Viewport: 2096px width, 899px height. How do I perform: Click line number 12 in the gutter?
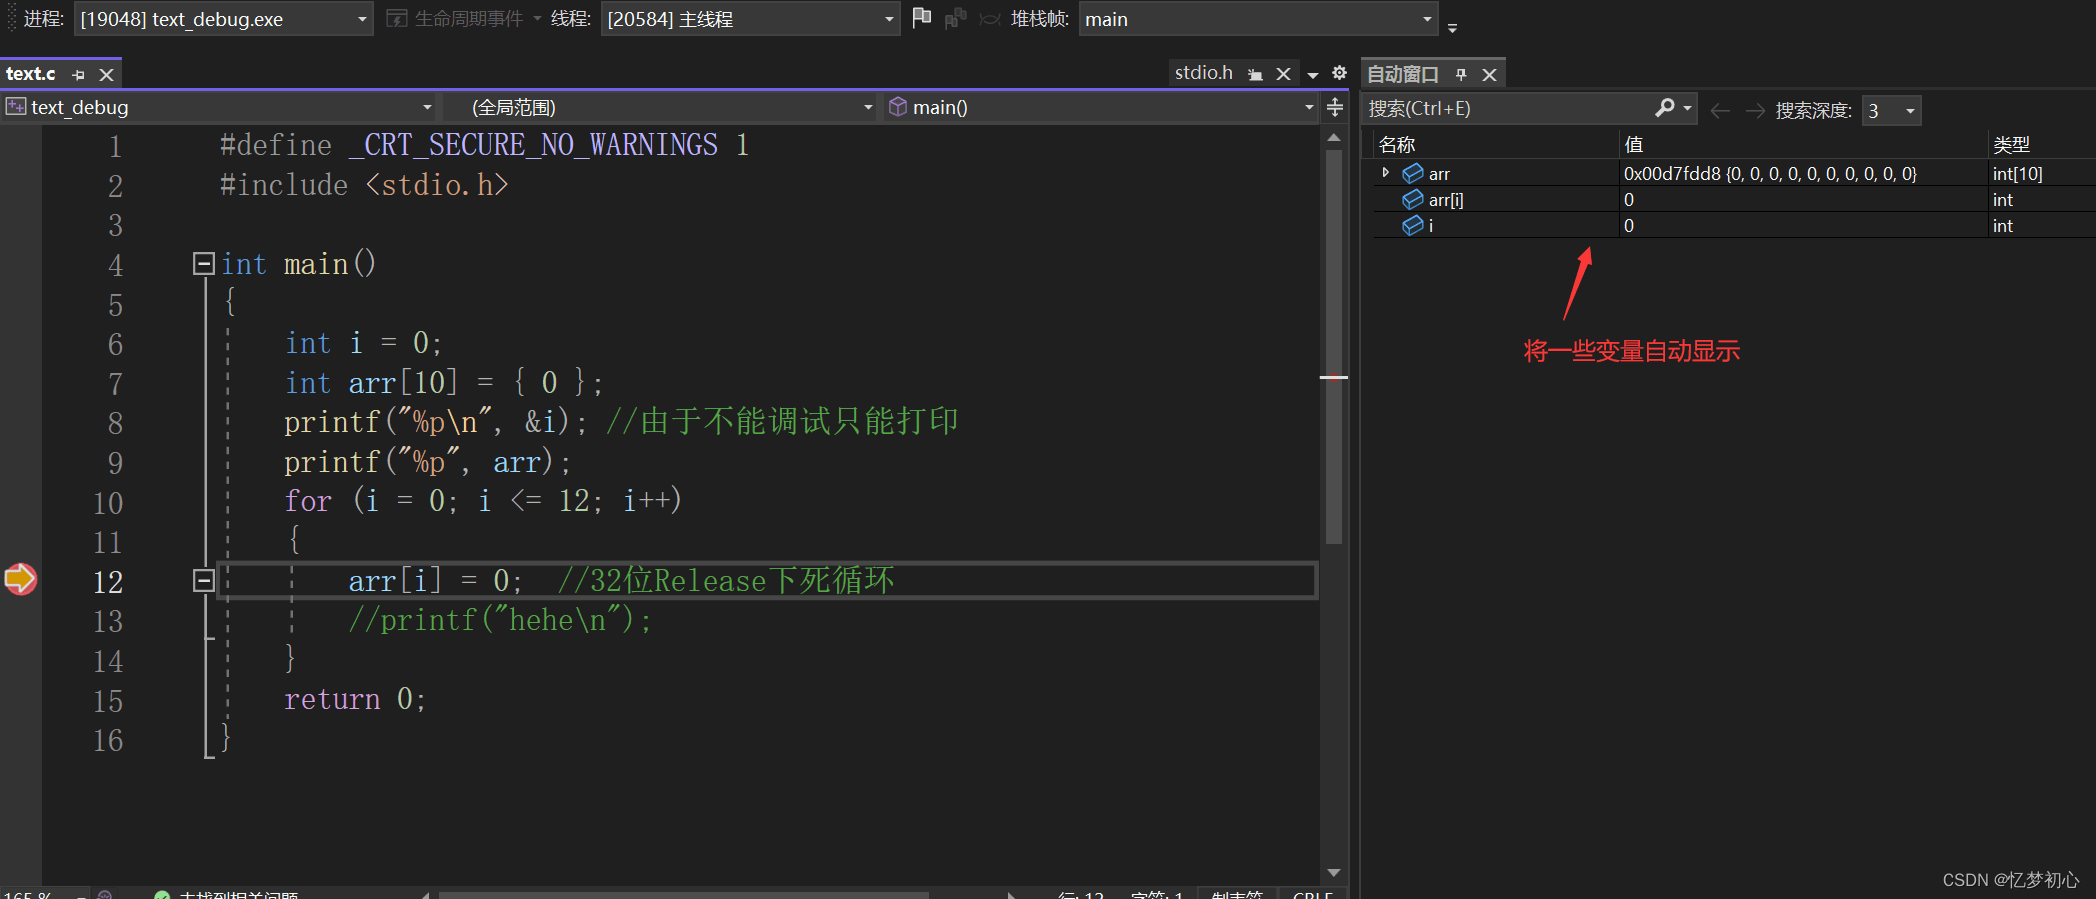[108, 581]
